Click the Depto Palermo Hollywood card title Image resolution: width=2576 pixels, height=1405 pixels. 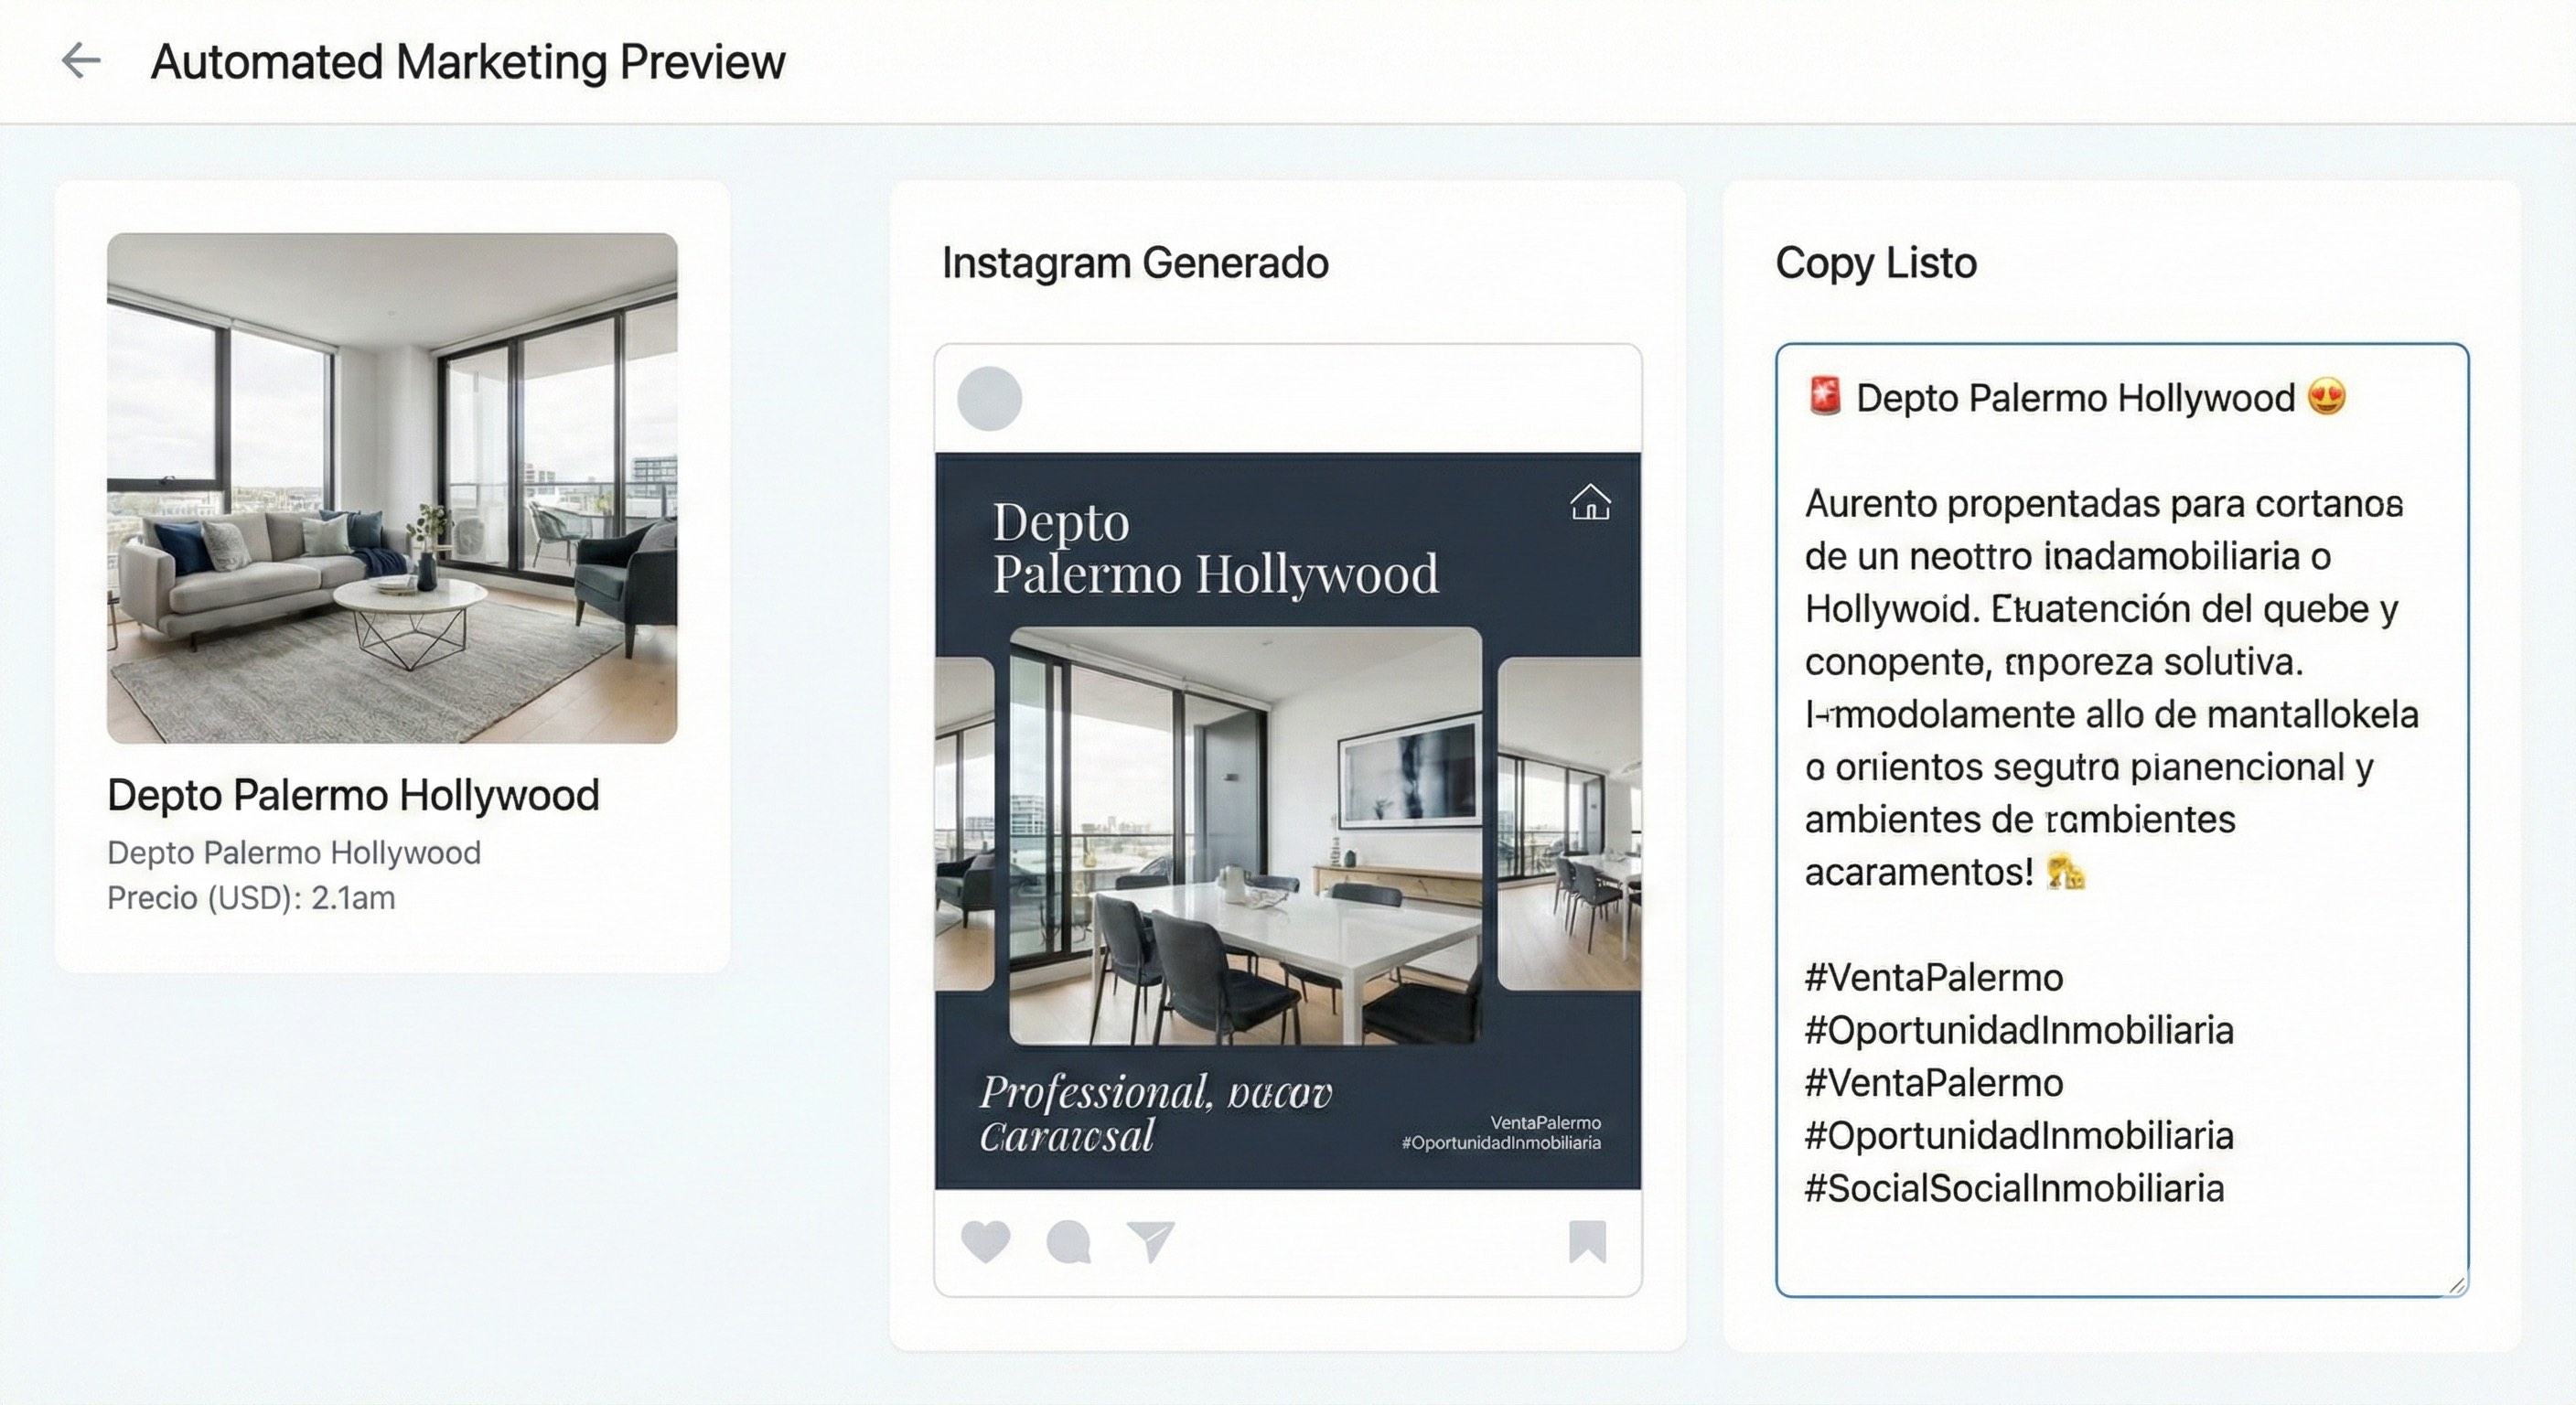tap(352, 795)
